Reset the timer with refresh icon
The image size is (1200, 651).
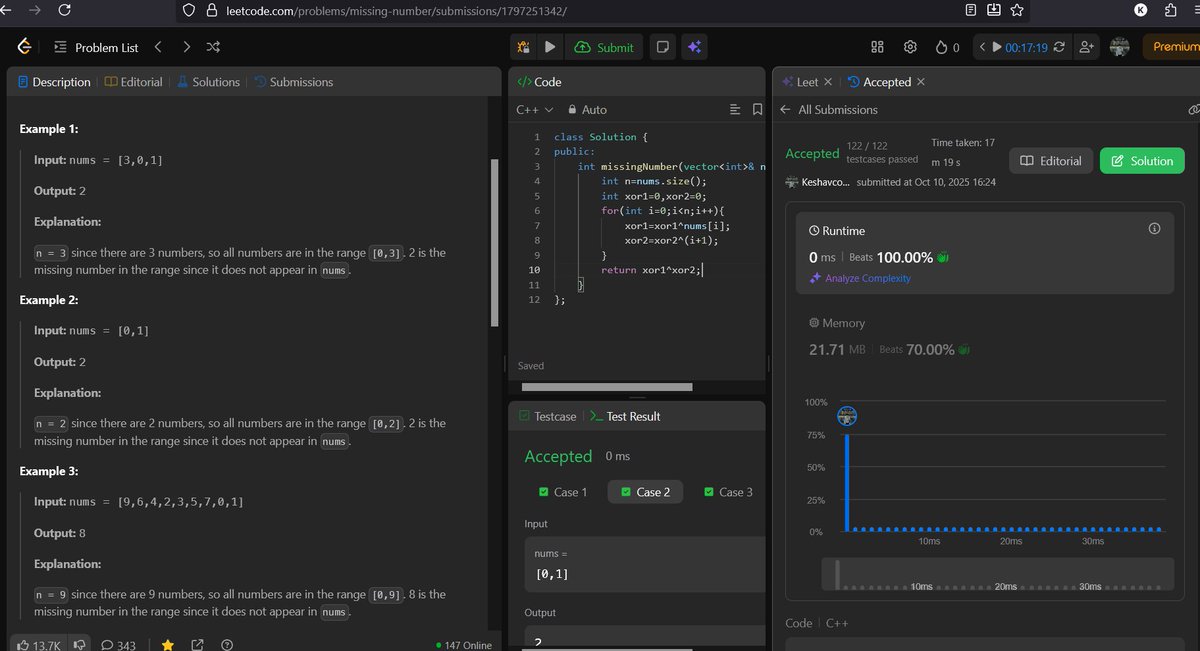tap(1059, 47)
